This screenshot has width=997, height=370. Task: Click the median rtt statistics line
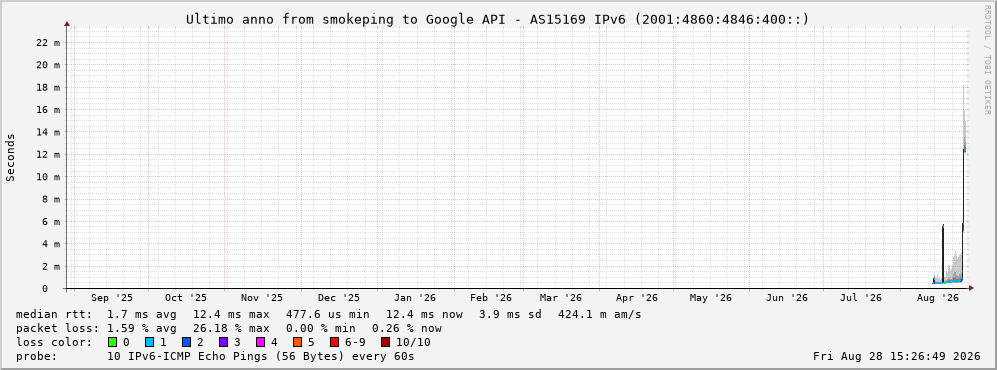click(328, 314)
